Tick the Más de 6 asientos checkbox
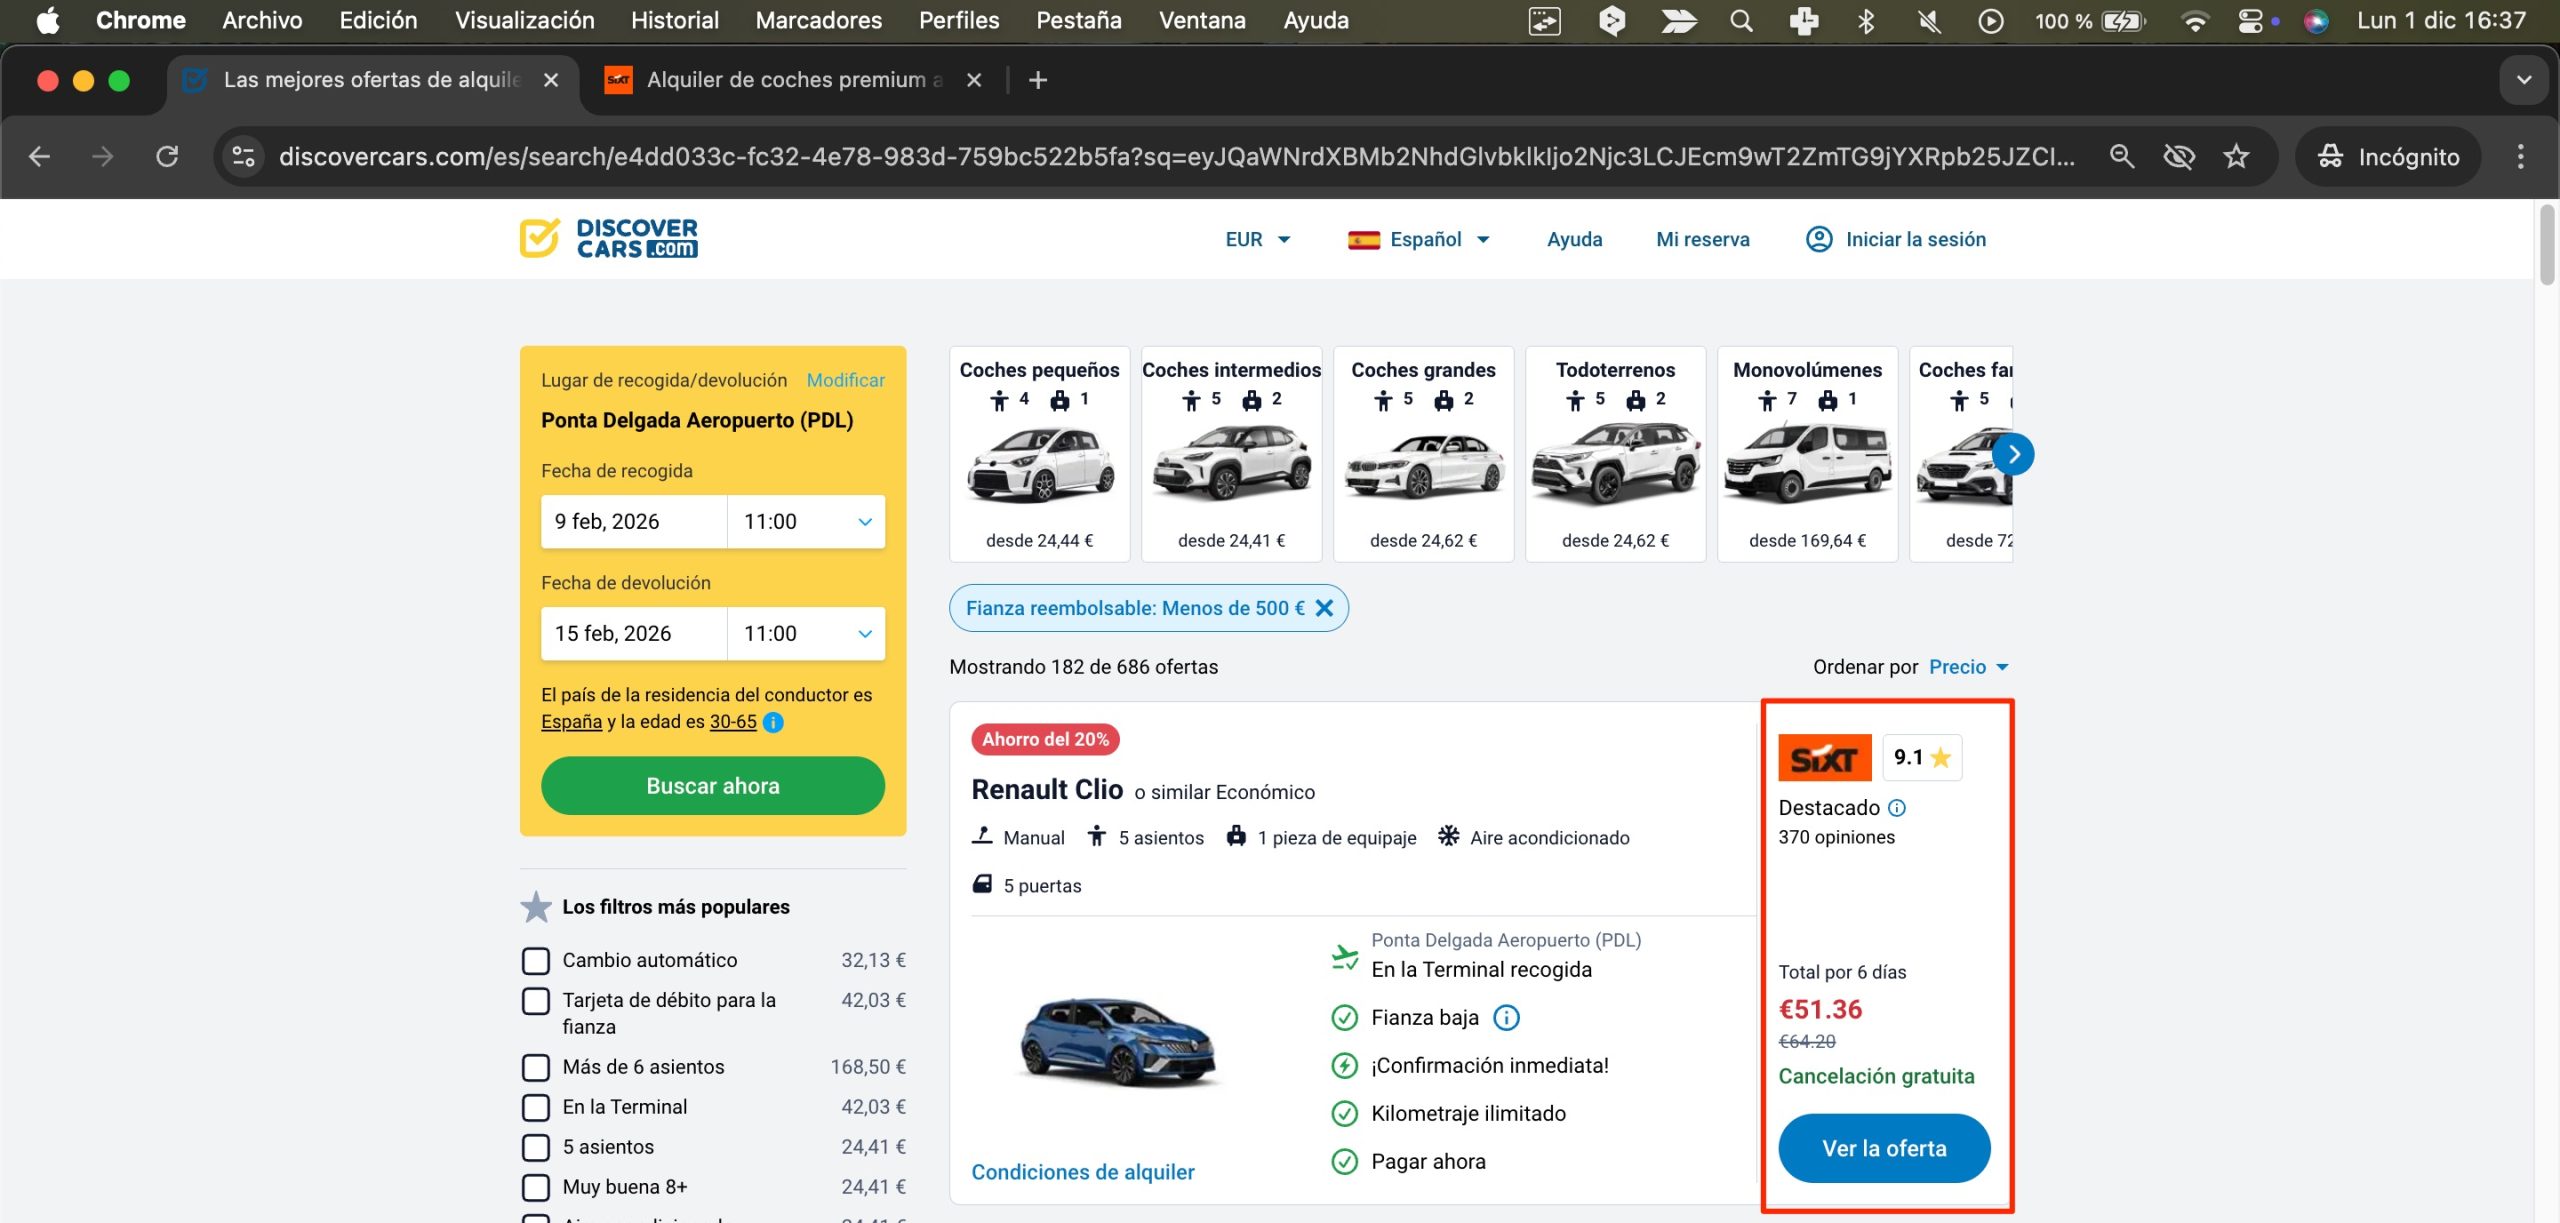 [536, 1067]
